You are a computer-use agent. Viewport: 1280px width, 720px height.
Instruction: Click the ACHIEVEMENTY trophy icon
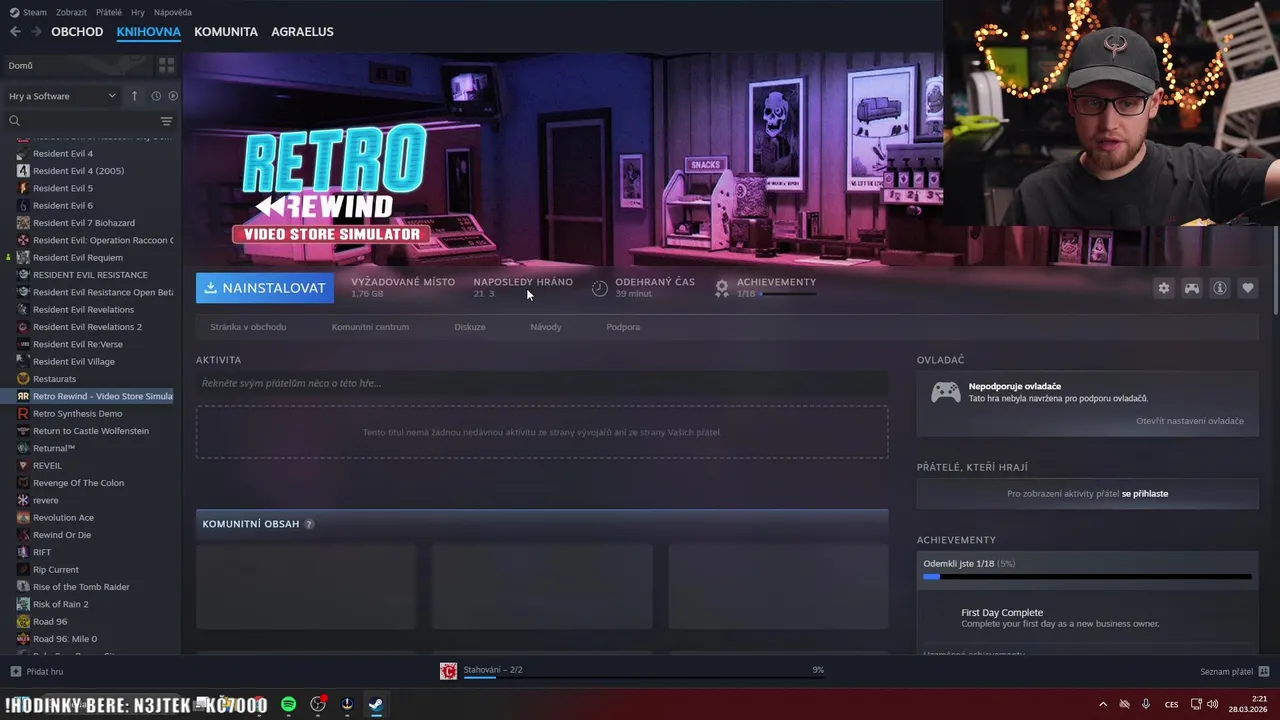[x=722, y=288]
